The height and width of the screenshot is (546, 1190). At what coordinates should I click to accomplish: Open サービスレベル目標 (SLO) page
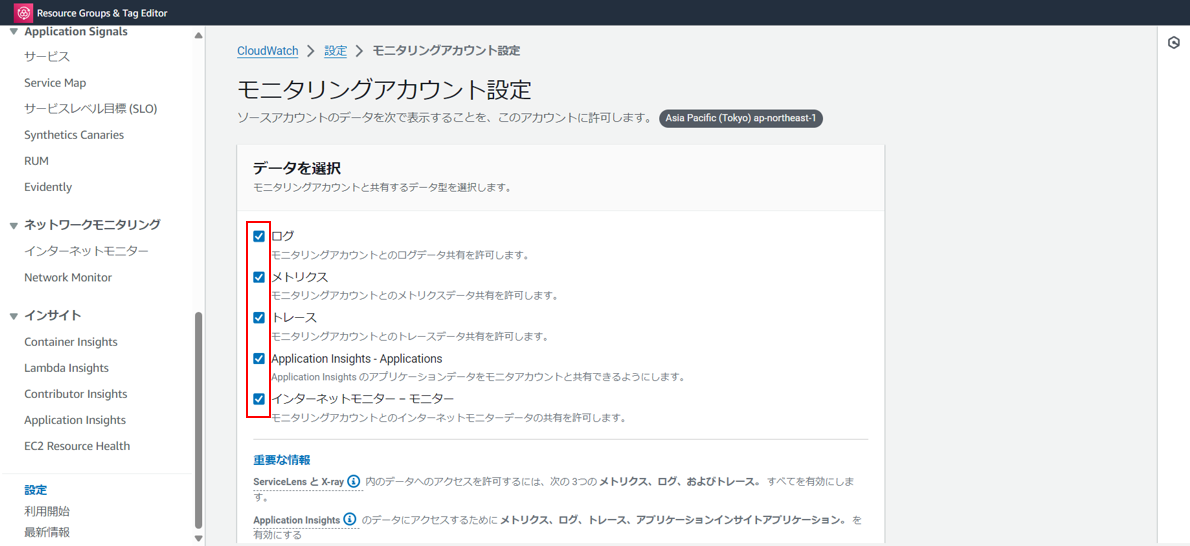(x=90, y=109)
